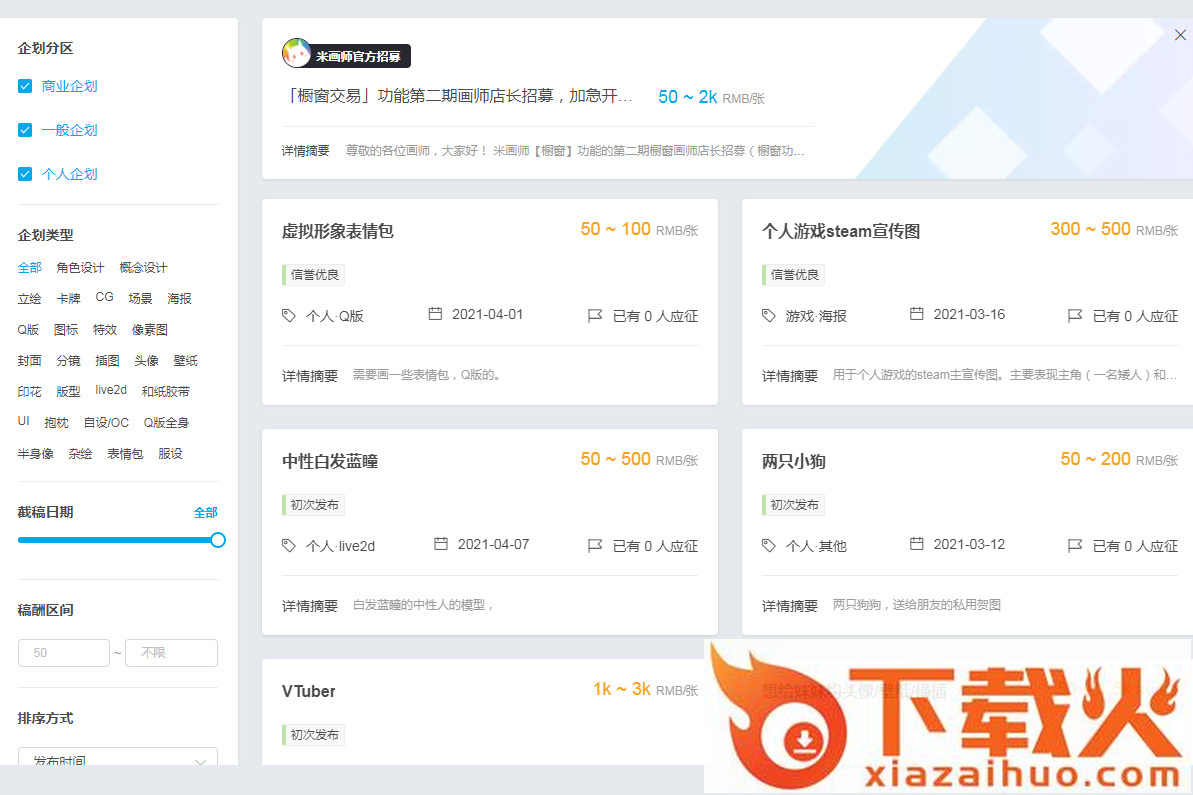1193x795 pixels.
Task: Click calendar icon beside 2021-04-01
Action: click(x=435, y=313)
